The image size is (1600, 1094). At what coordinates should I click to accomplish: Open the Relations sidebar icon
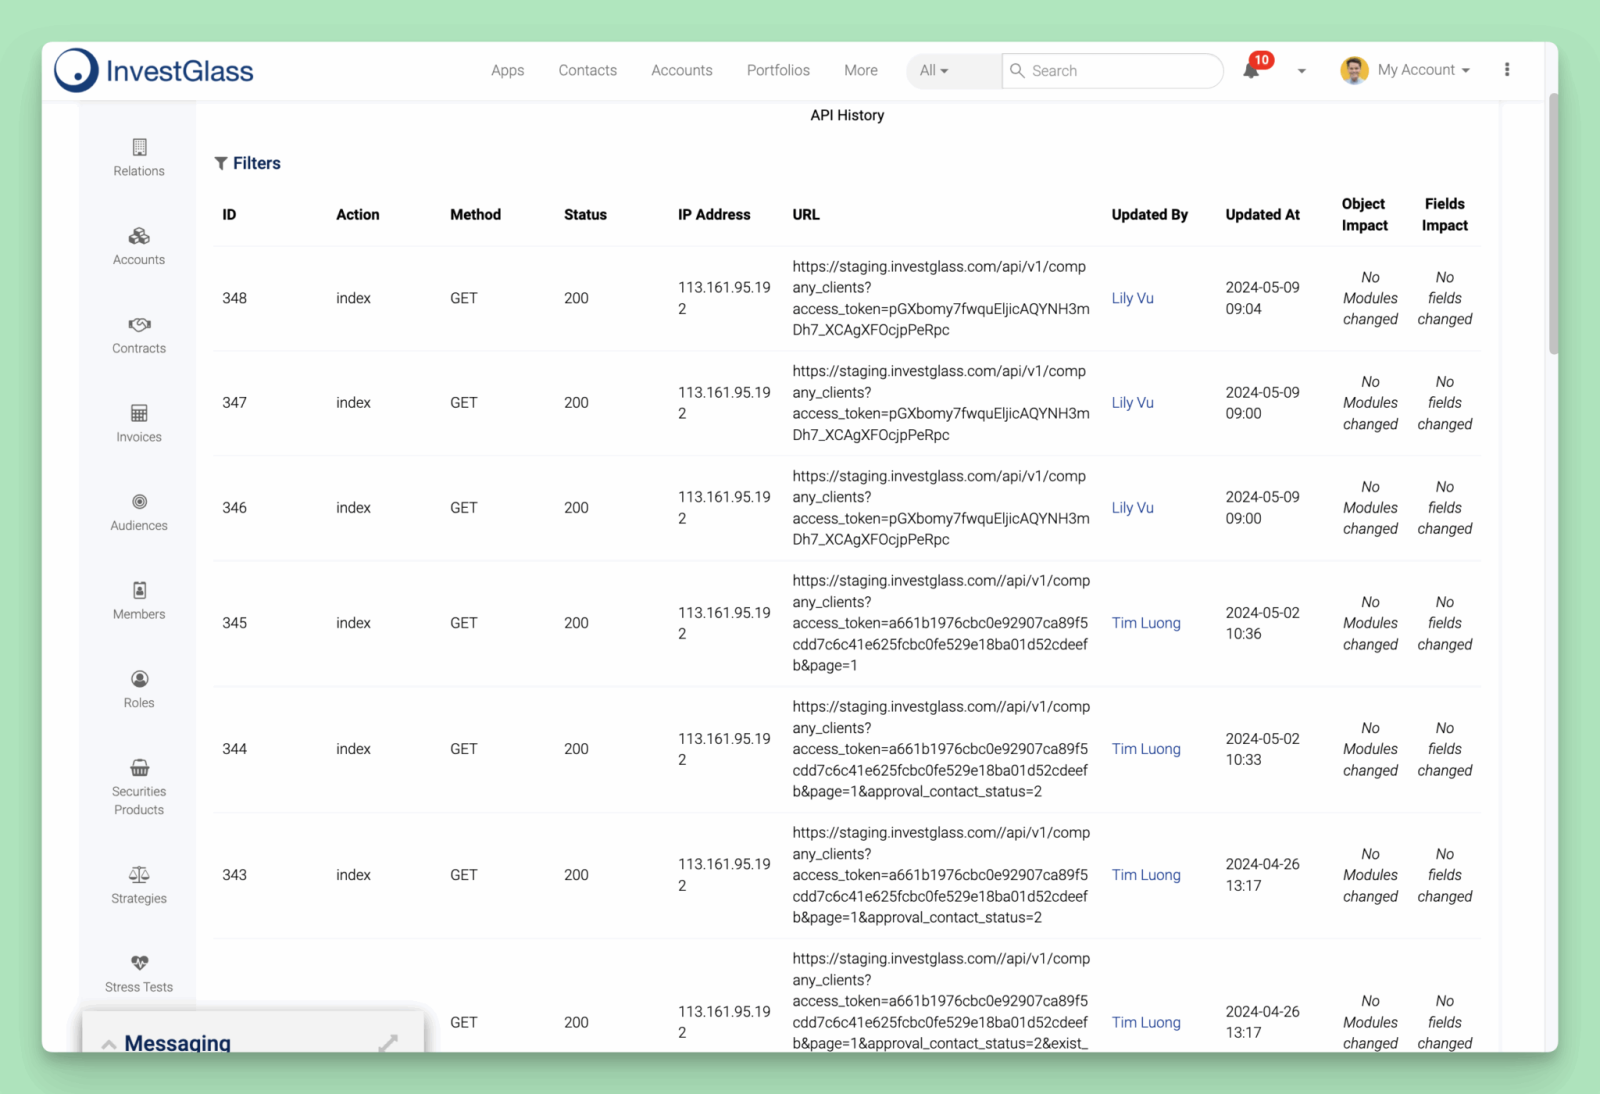[139, 148]
